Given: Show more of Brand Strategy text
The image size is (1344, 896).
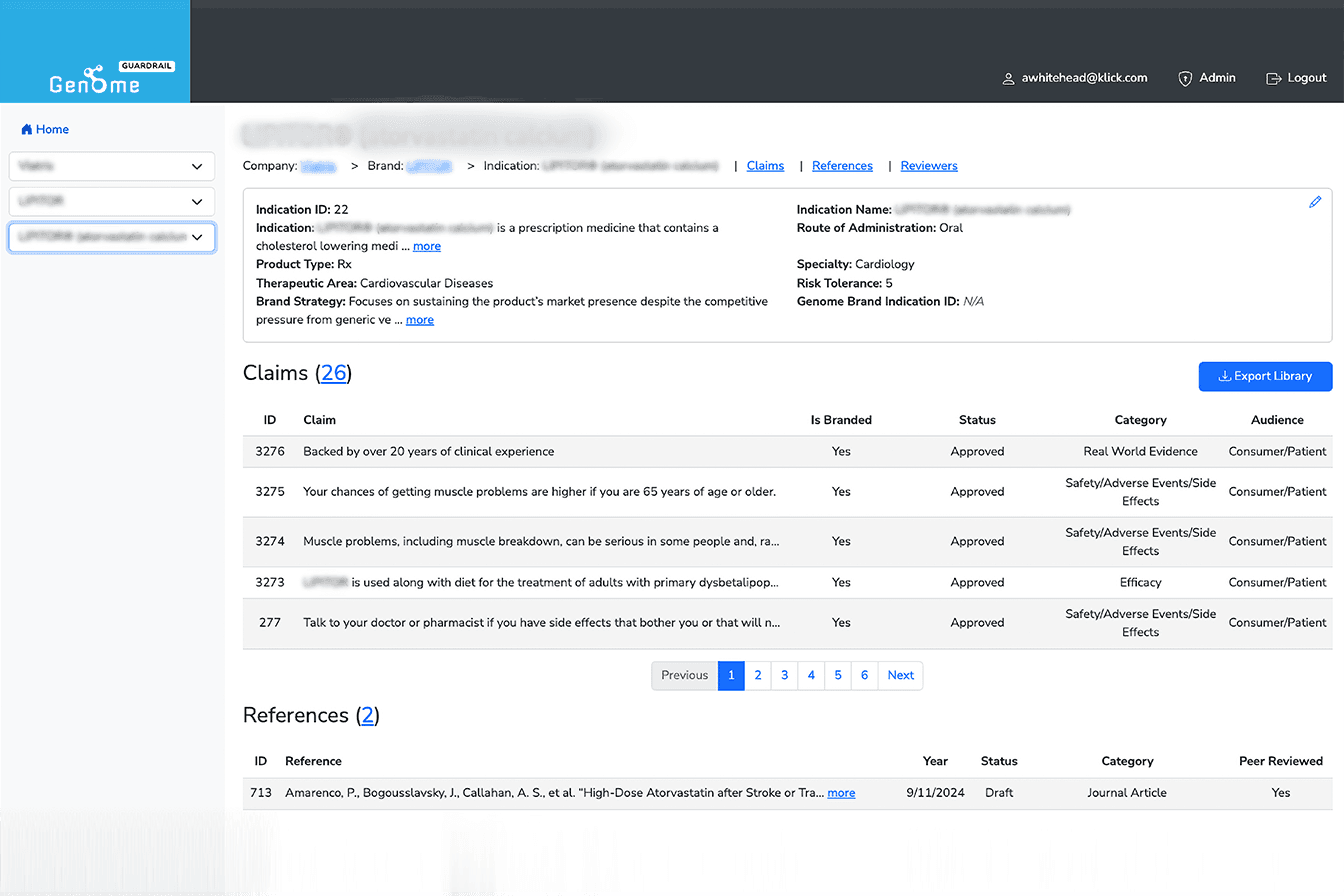Looking at the screenshot, I should click(420, 320).
